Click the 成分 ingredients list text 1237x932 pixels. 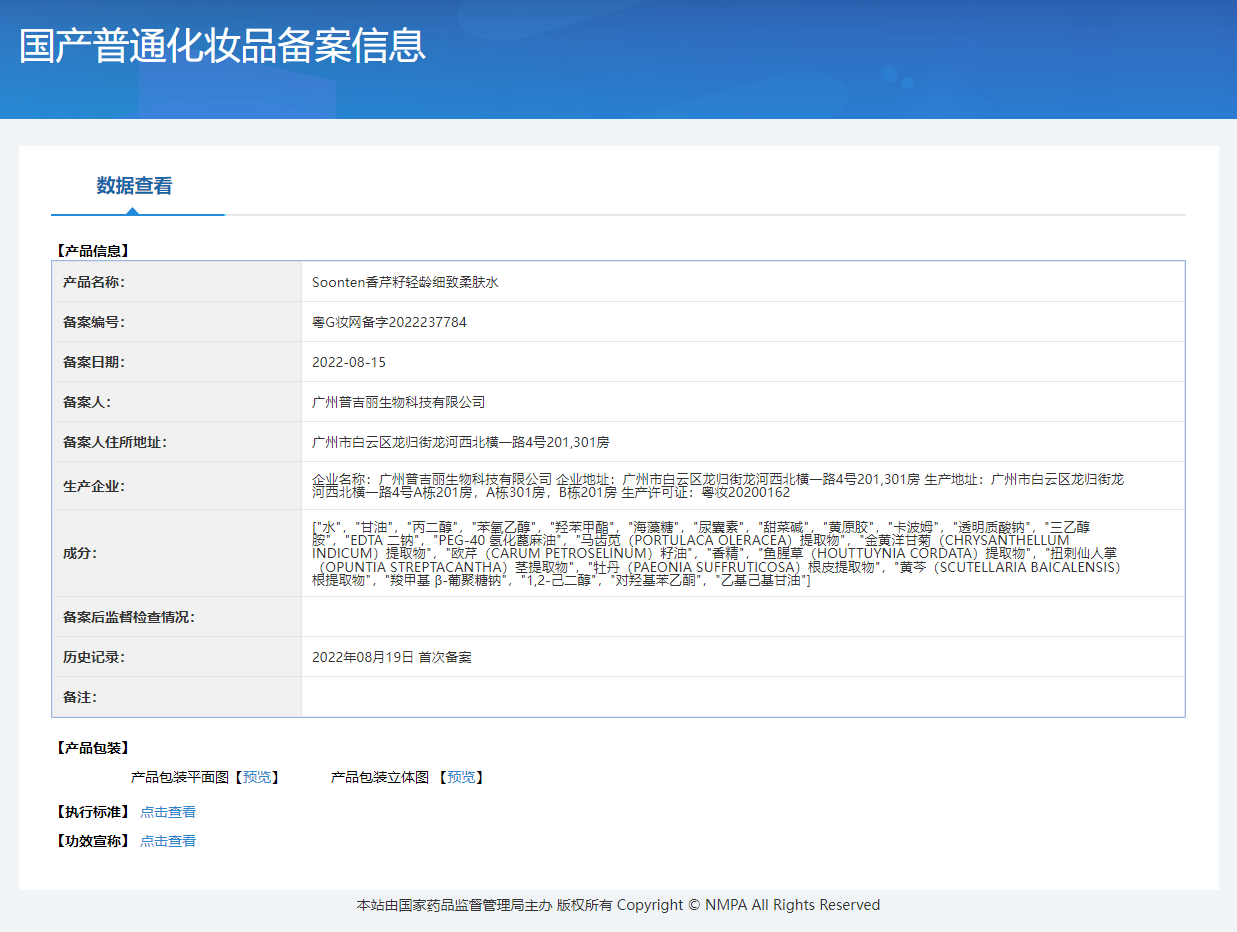click(x=715, y=553)
